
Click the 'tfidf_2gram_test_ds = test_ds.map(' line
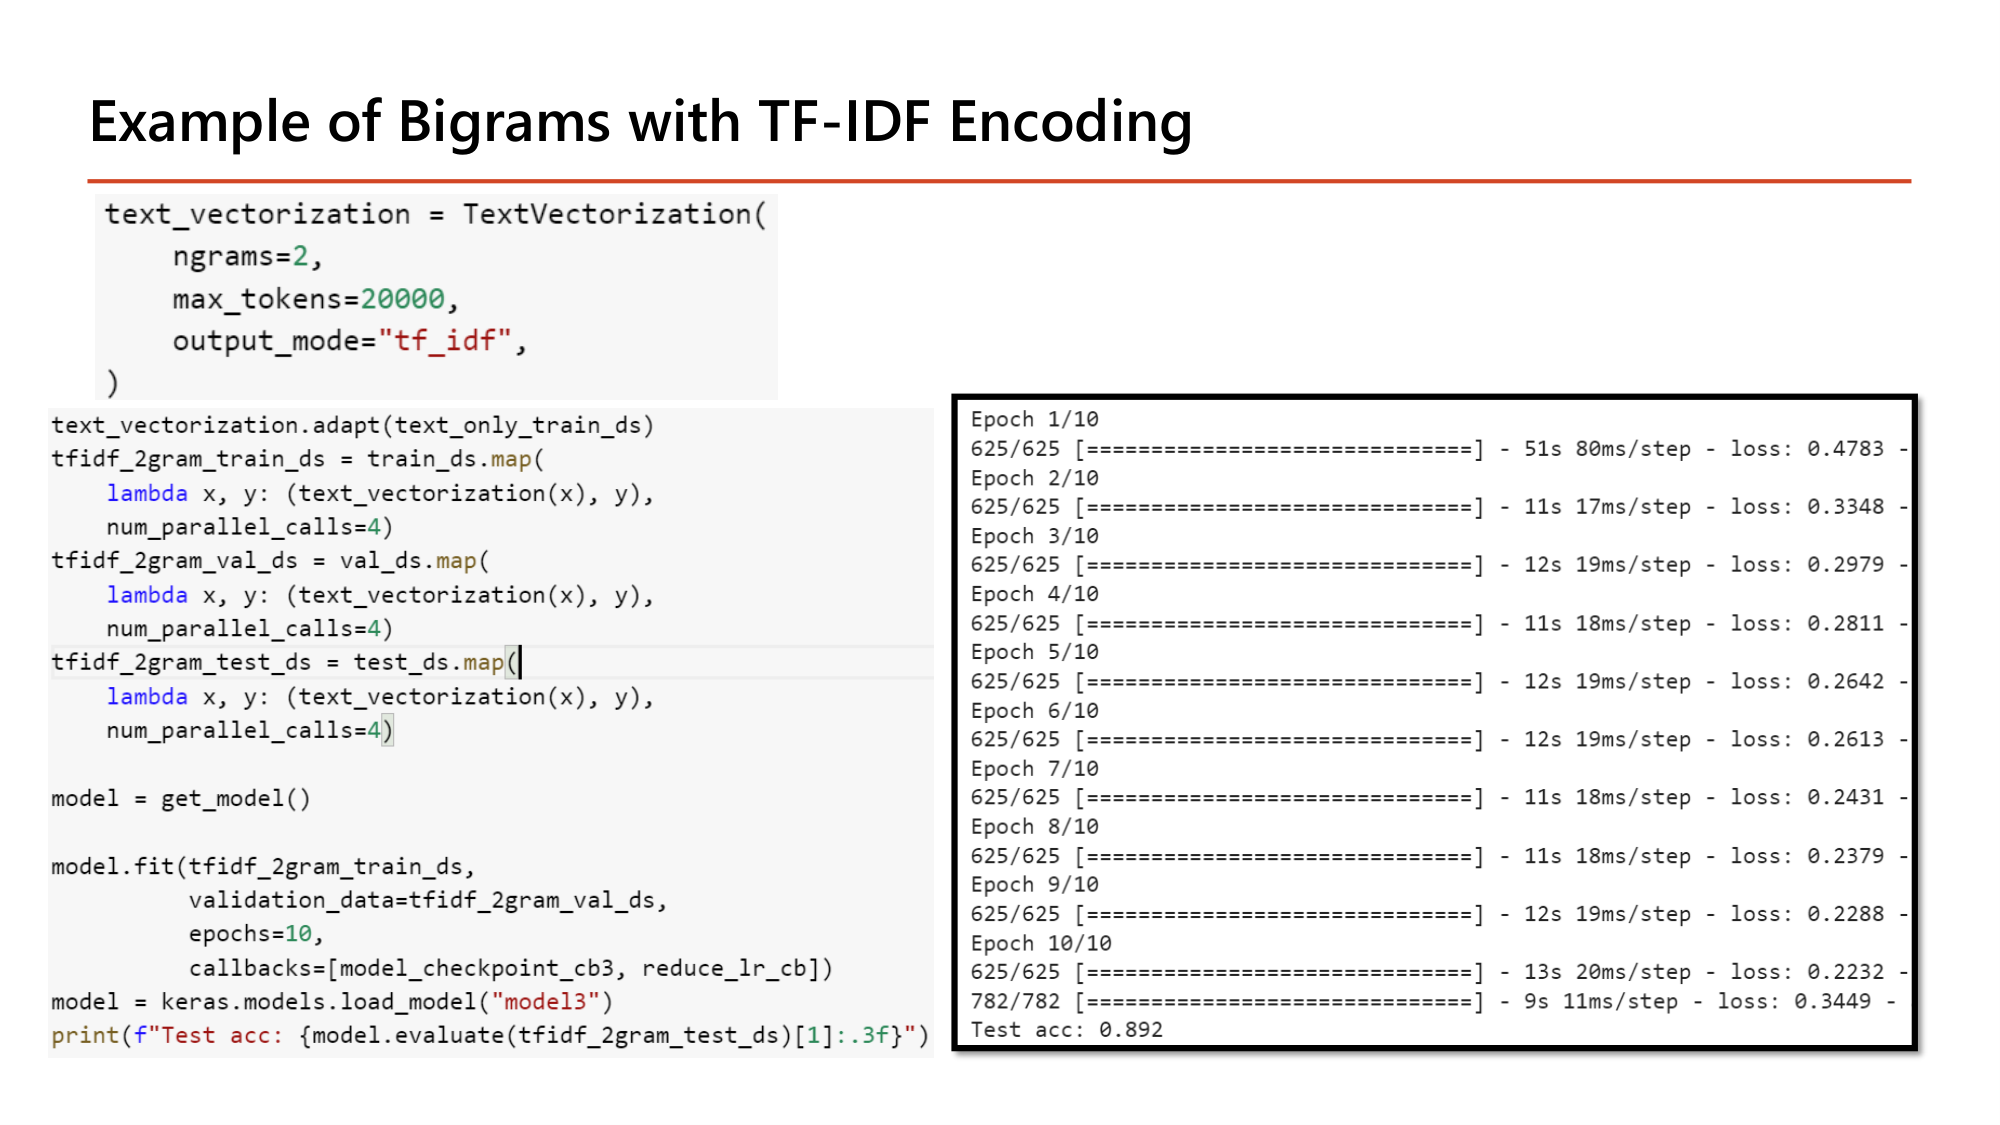click(x=285, y=662)
